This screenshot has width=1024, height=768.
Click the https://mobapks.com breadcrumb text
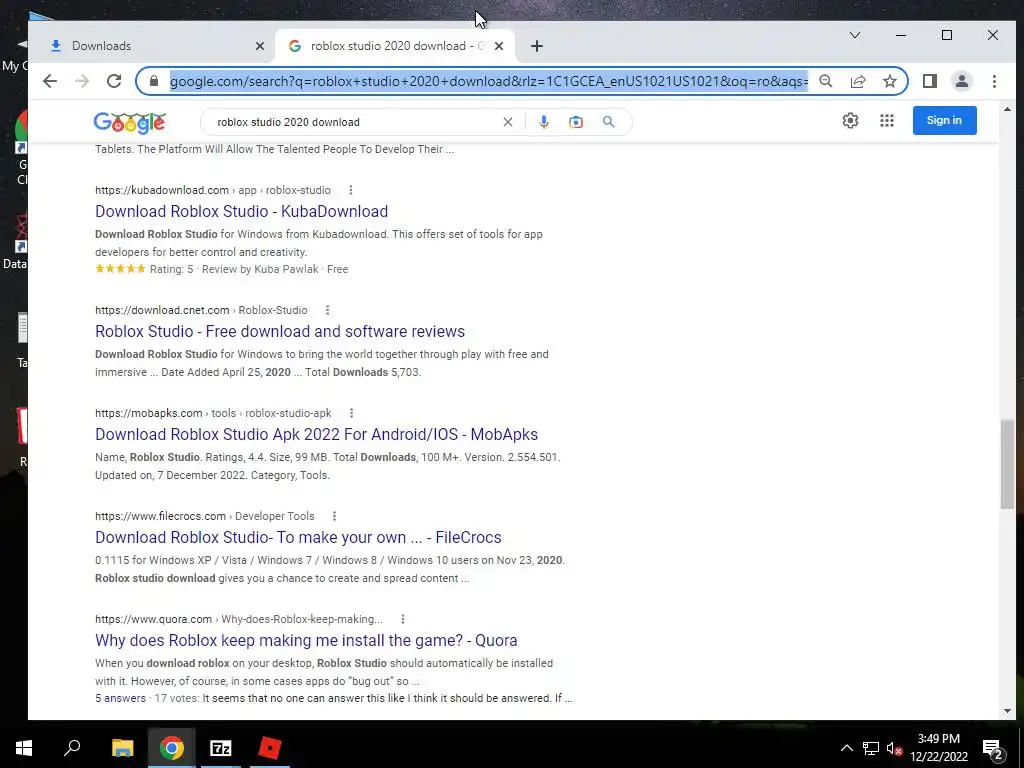(x=149, y=413)
